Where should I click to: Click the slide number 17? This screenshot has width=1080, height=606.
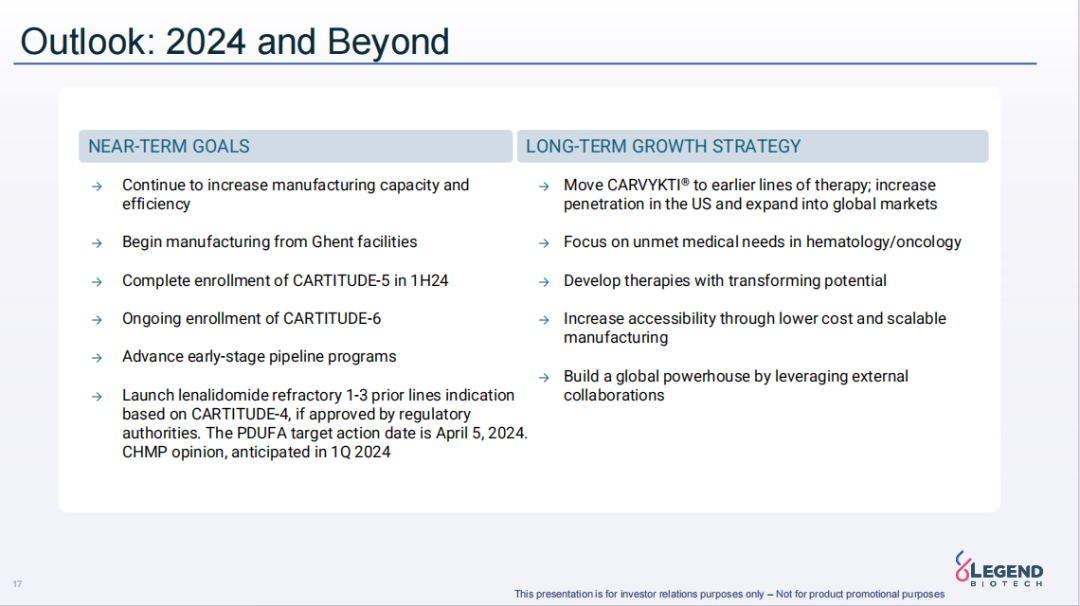click(x=17, y=584)
